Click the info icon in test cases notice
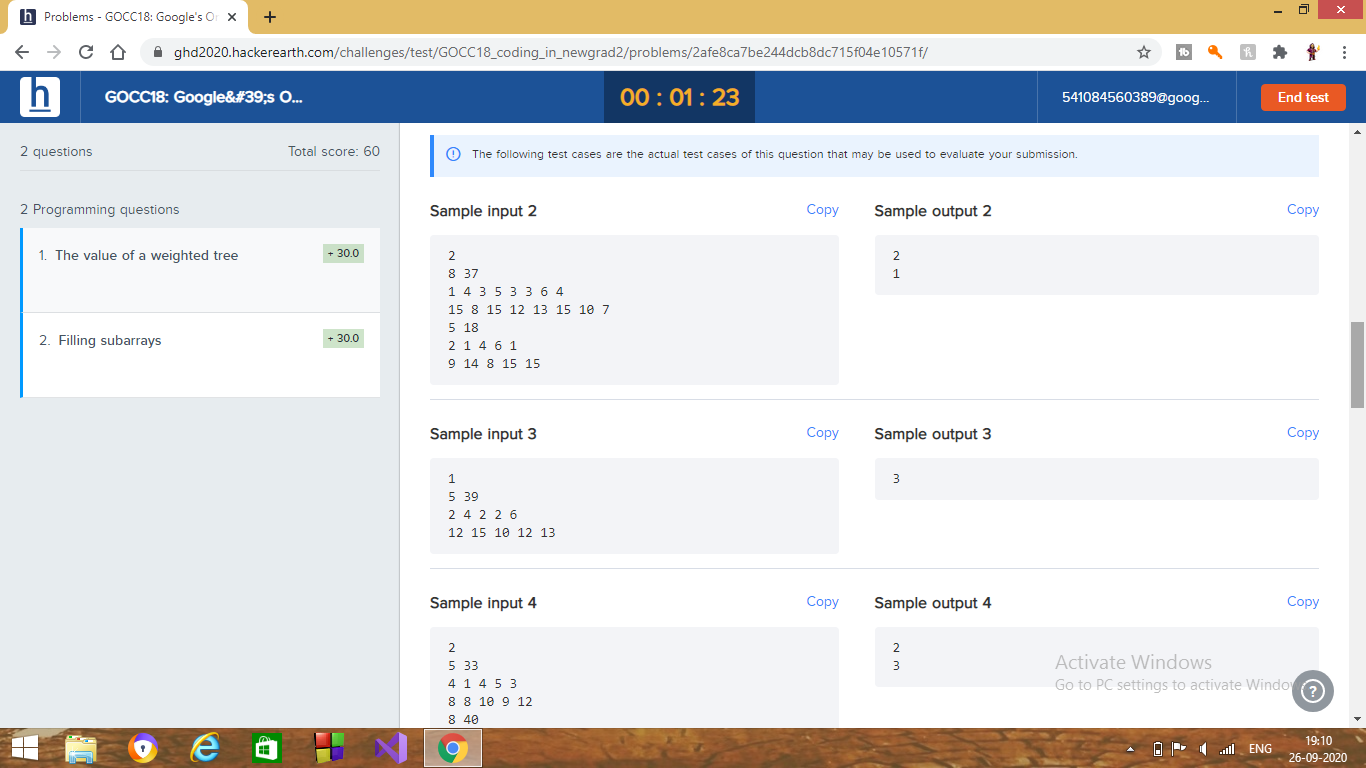Image resolution: width=1366 pixels, height=768 pixels. 453,155
